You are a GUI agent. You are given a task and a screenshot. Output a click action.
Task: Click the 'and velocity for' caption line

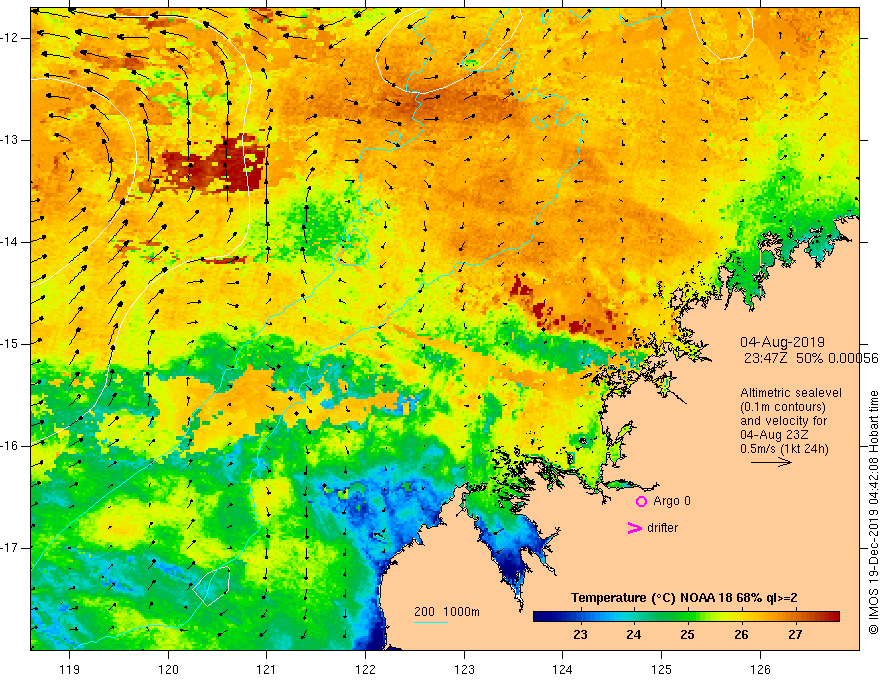point(783,421)
